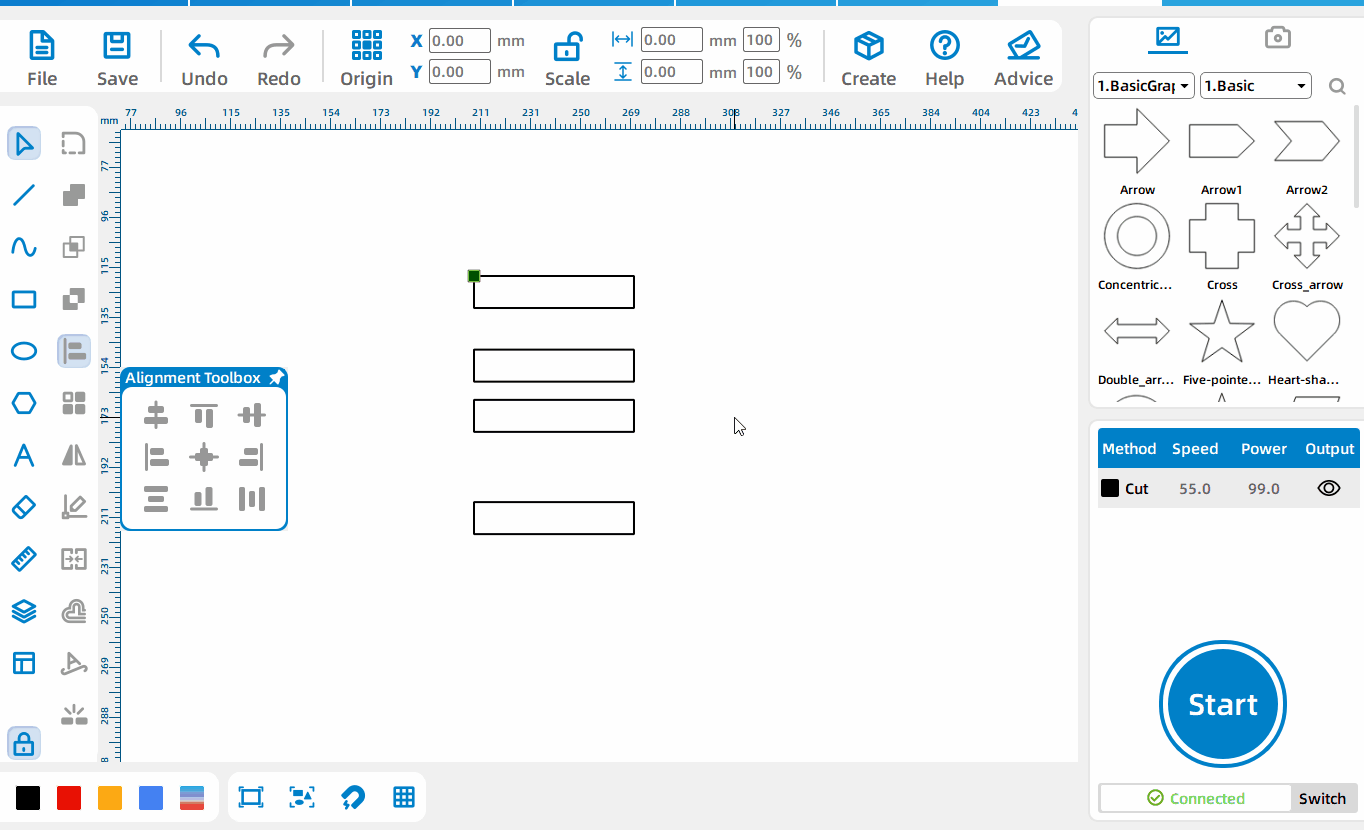Switch to the graphics library tab

[x=1167, y=38]
